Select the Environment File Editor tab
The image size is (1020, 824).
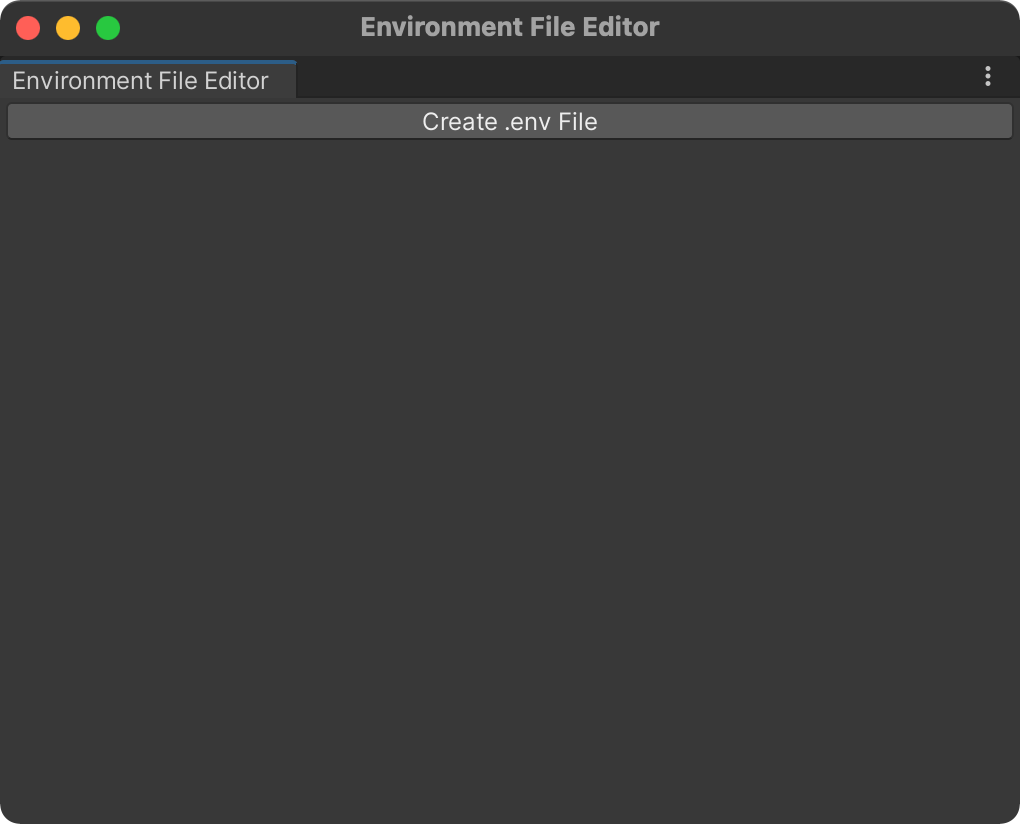[148, 80]
